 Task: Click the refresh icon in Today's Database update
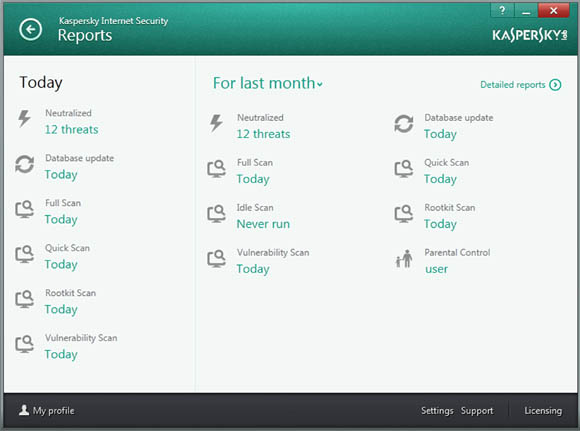tap(24, 164)
